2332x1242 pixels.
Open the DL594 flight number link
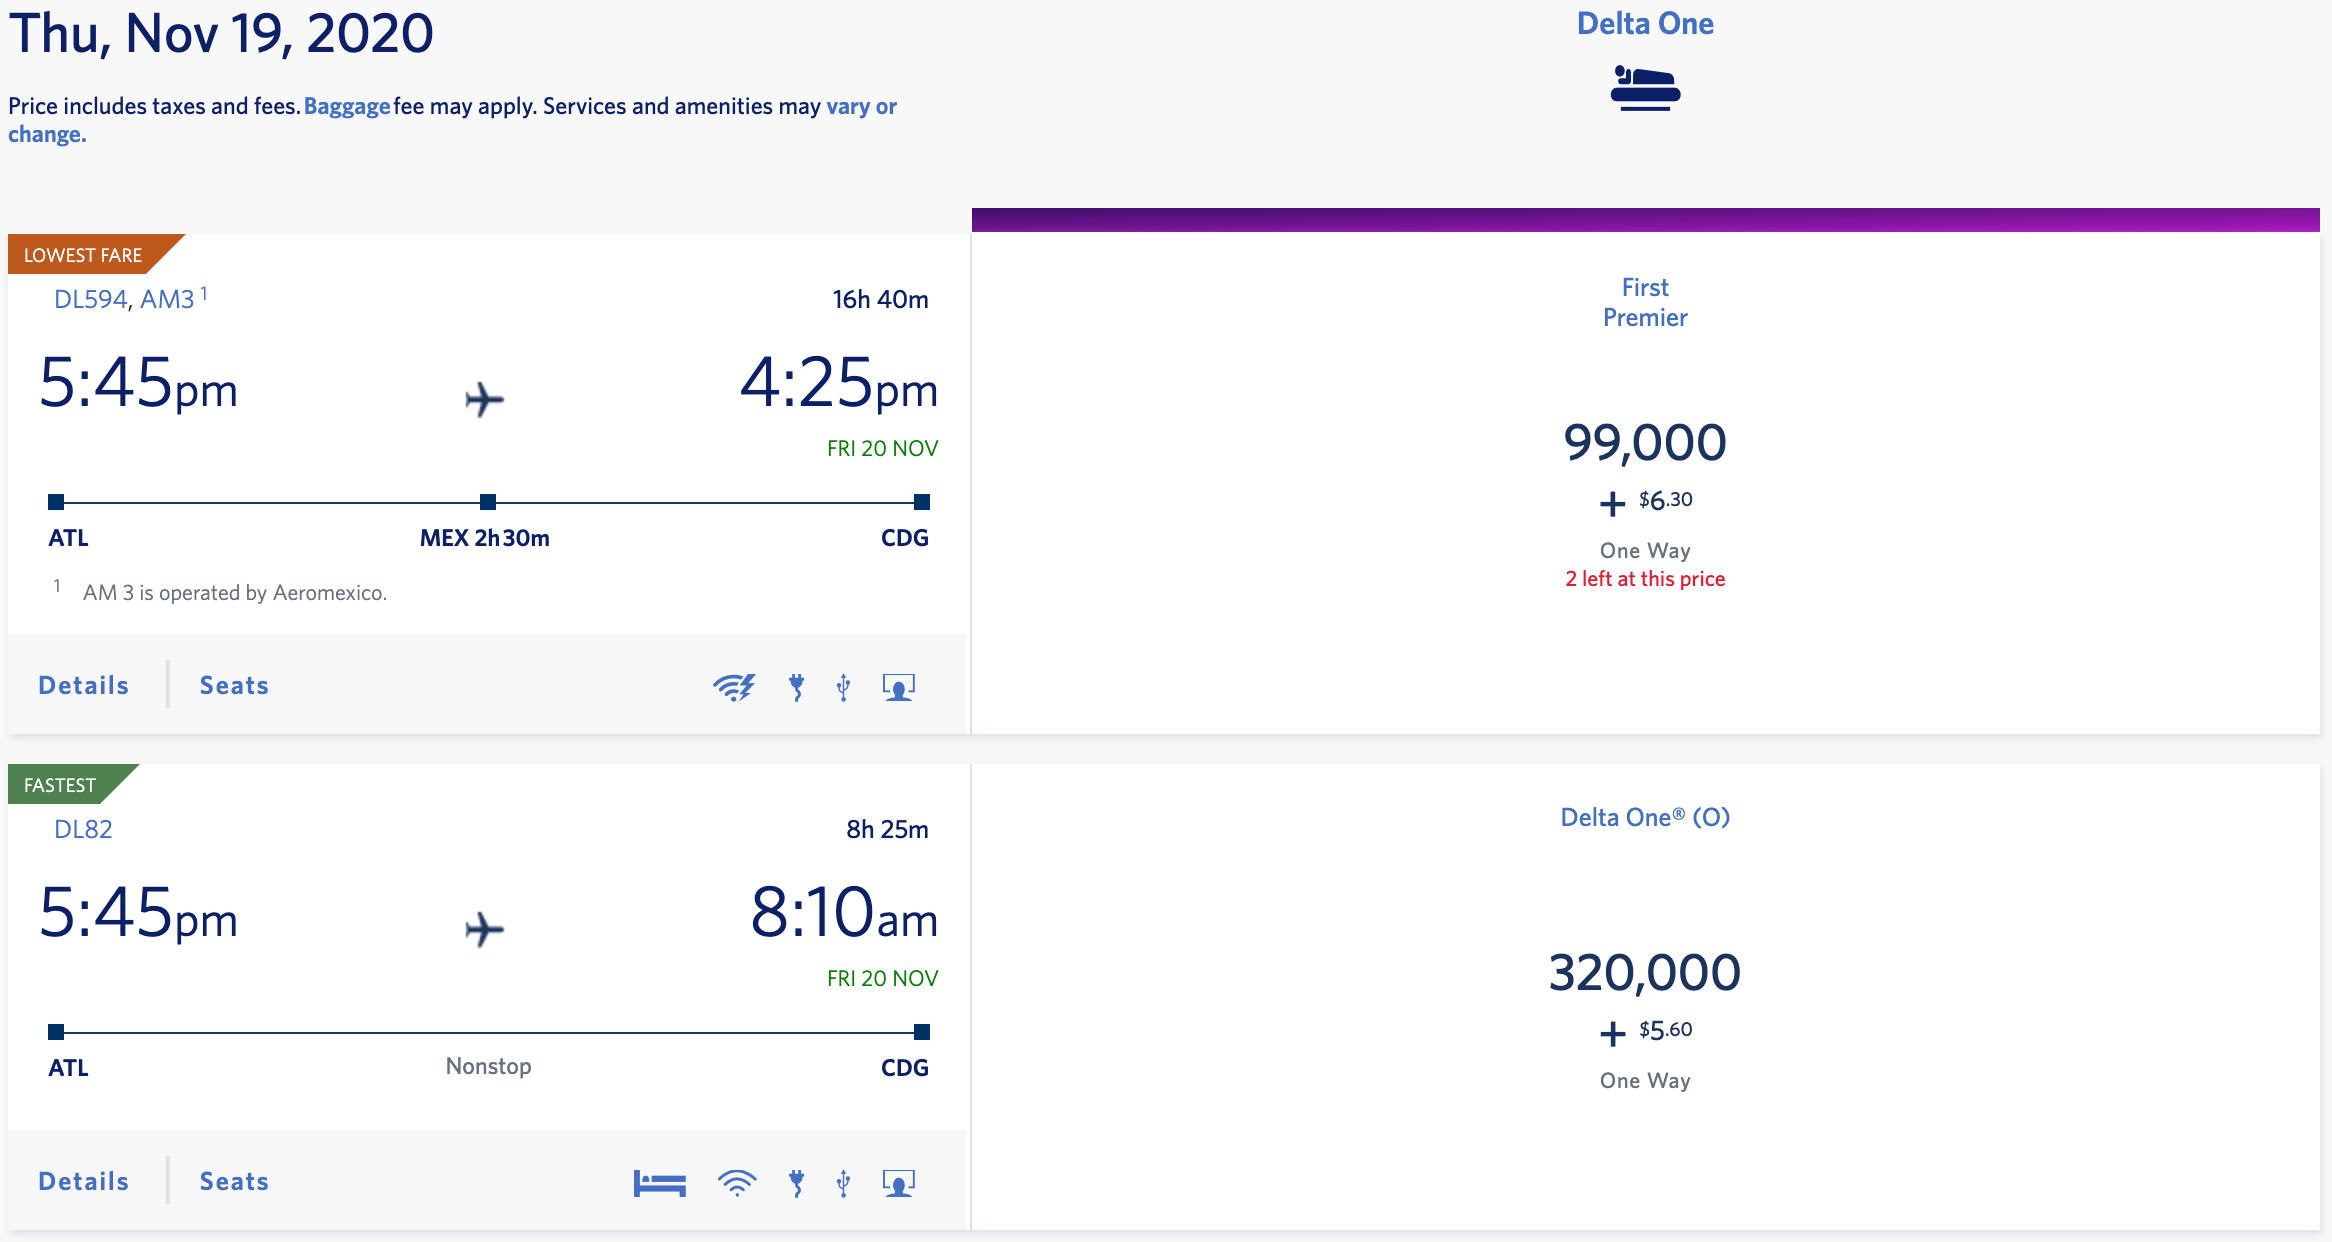90,300
